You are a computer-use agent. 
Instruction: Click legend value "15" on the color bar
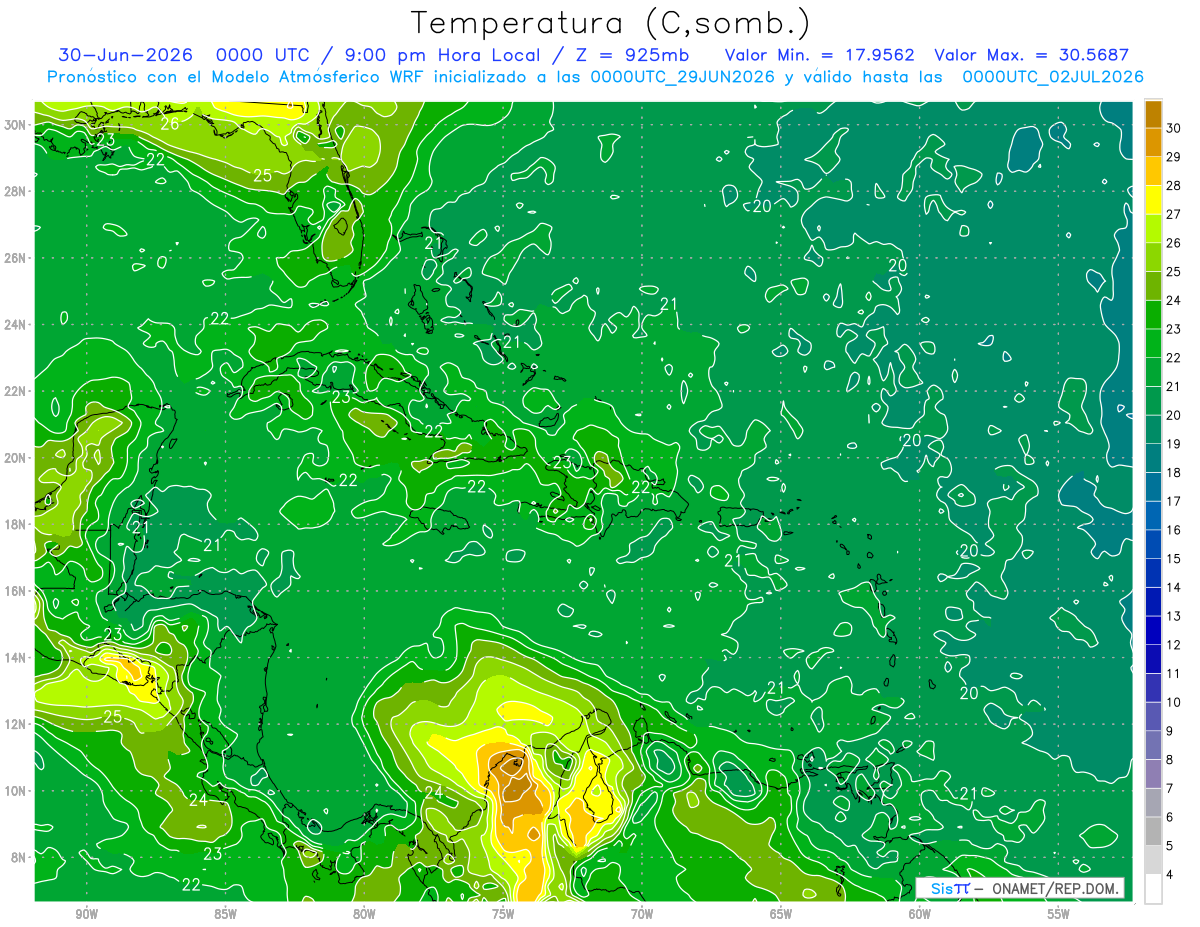pyautogui.click(x=1174, y=559)
